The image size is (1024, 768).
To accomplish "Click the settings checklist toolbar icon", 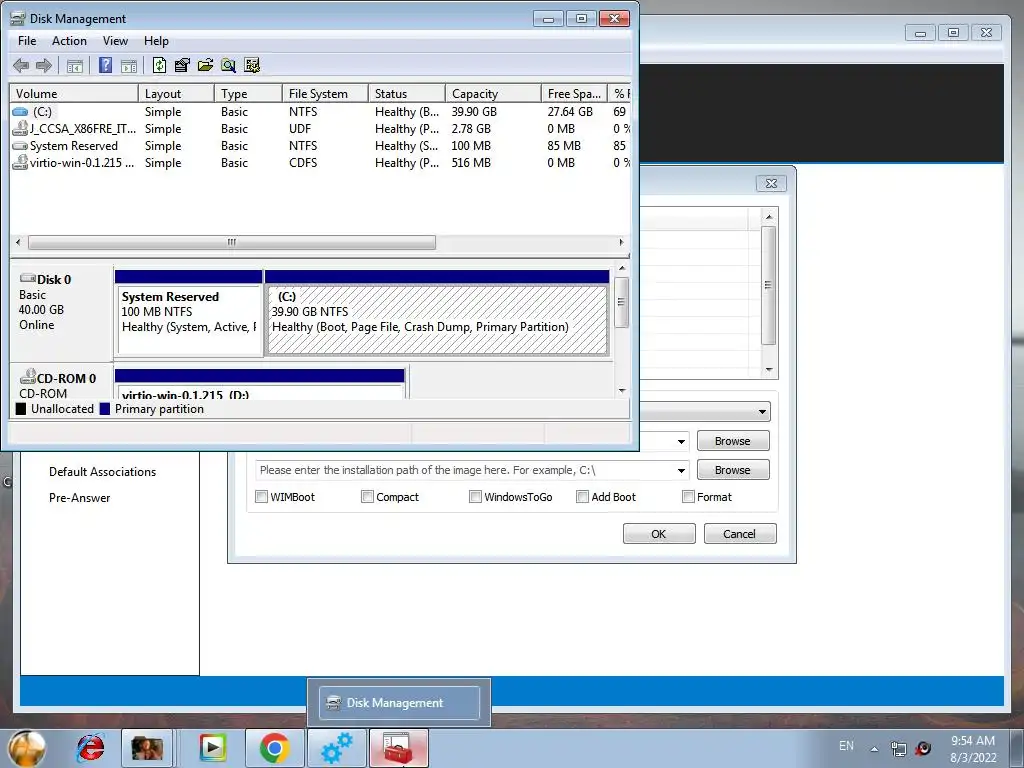I will [x=251, y=65].
